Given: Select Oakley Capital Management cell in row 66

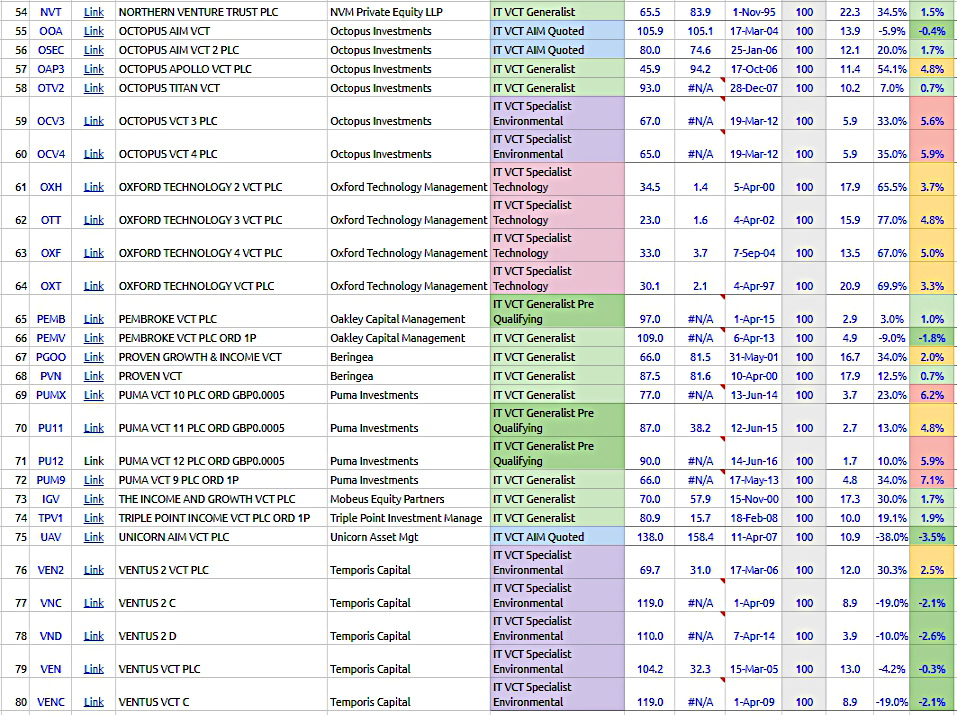Looking at the screenshot, I should tap(408, 338).
